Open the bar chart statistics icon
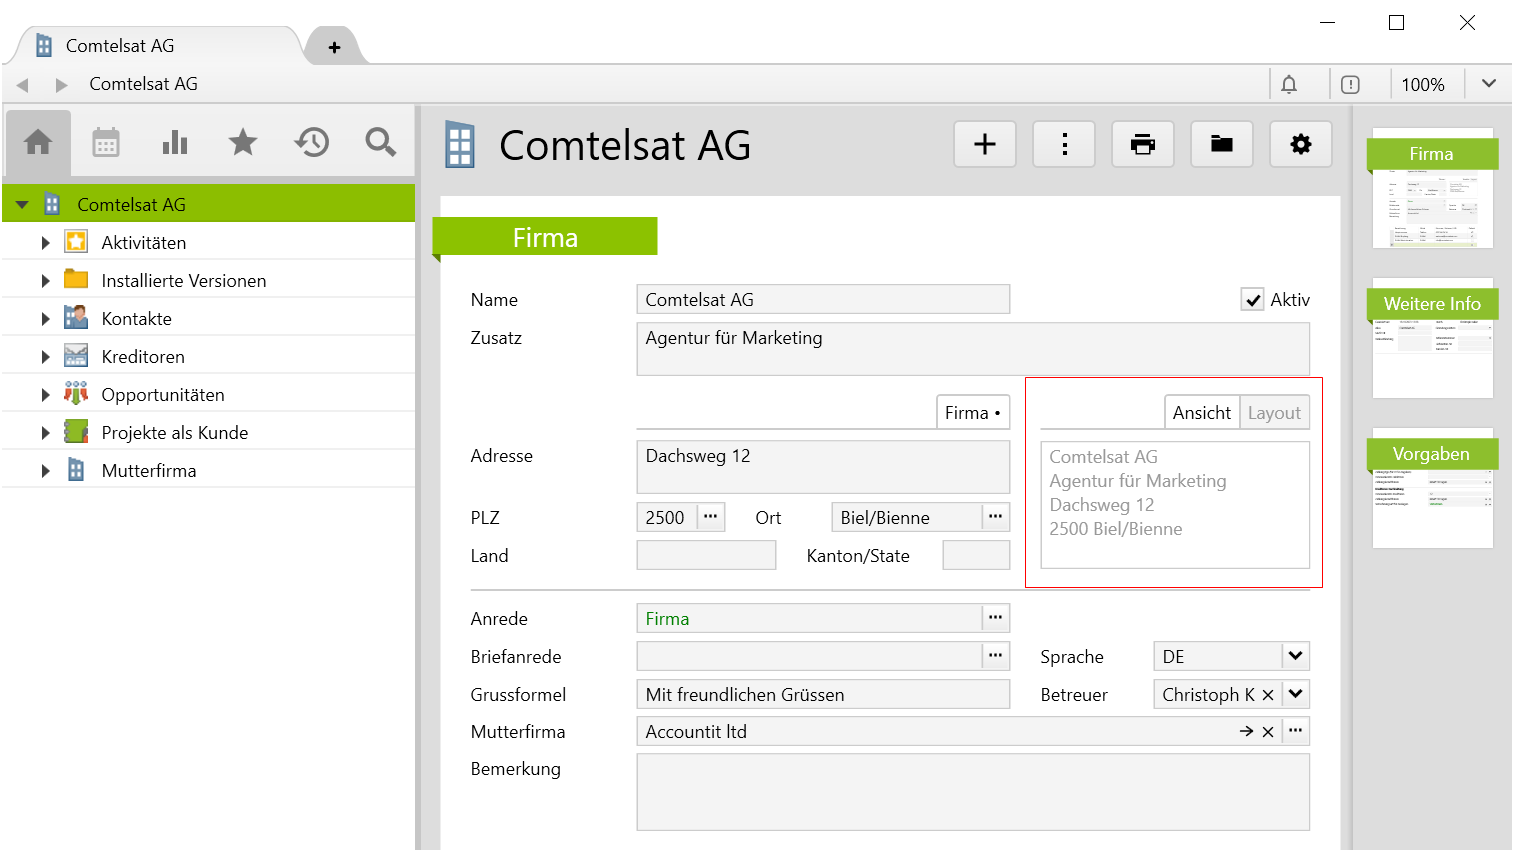The image size is (1513, 850). tap(175, 143)
